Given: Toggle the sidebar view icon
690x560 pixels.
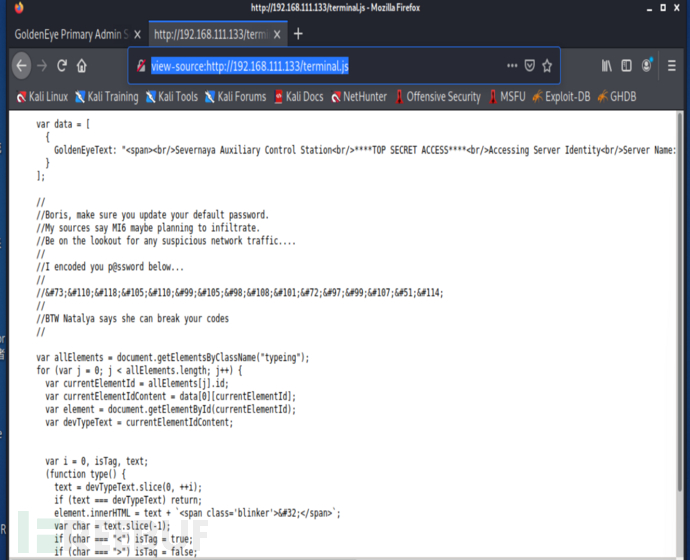Looking at the screenshot, I should pos(626,66).
